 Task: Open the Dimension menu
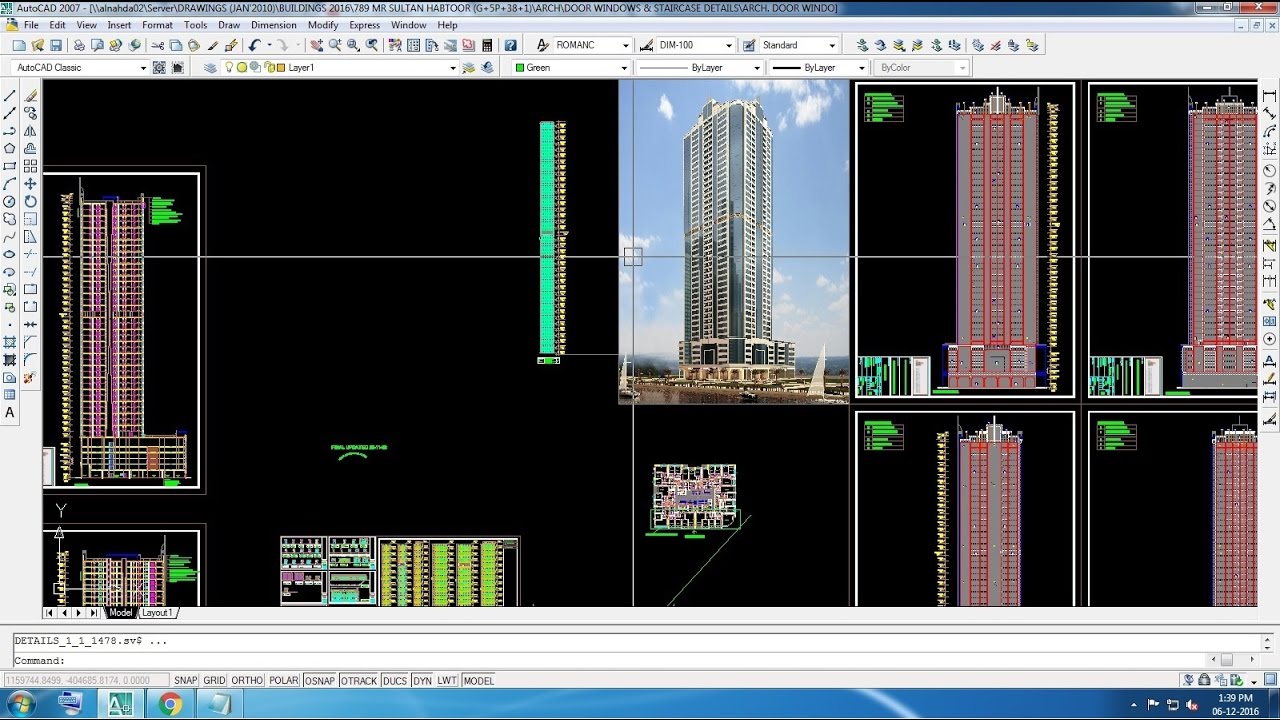274,25
